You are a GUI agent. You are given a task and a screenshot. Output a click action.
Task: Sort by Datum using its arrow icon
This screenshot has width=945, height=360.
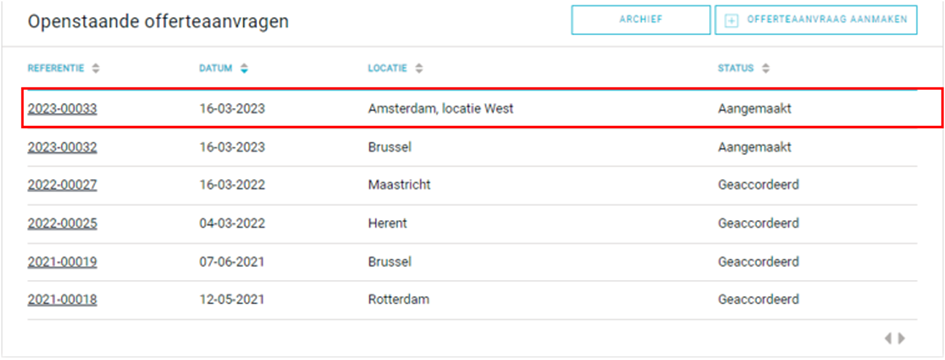[243, 69]
